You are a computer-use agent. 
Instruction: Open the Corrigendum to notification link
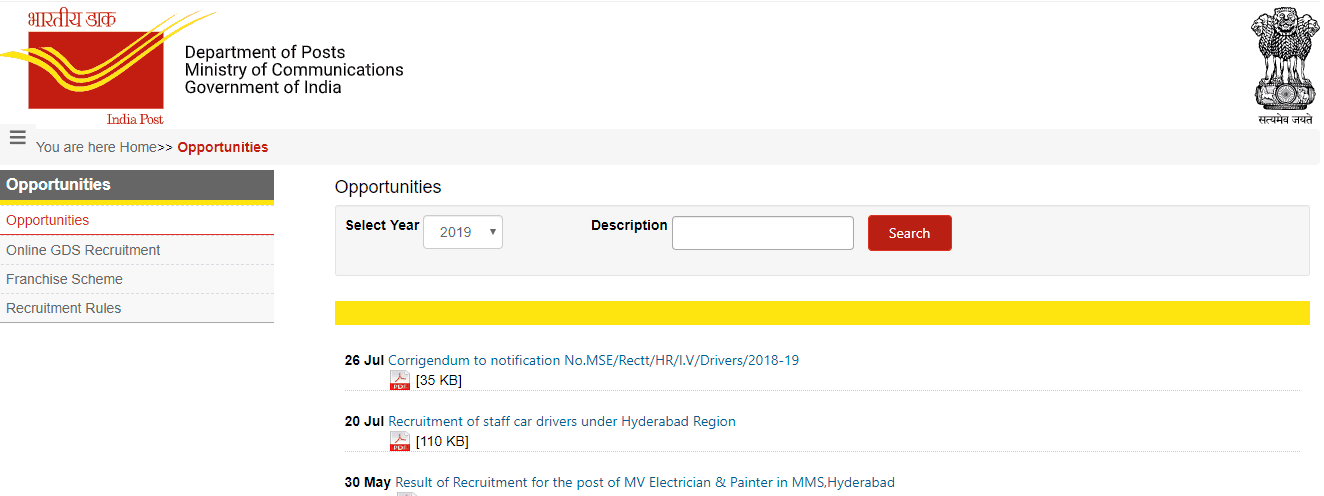[593, 360]
